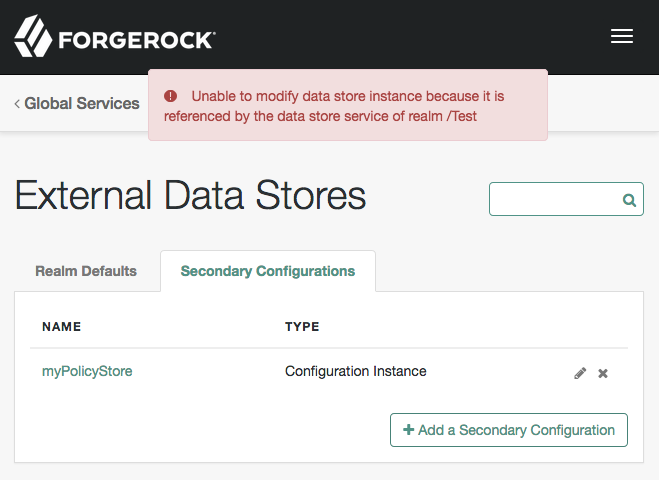Switch to the Realm Defaults tab
This screenshot has height=480, width=659.
point(86,271)
